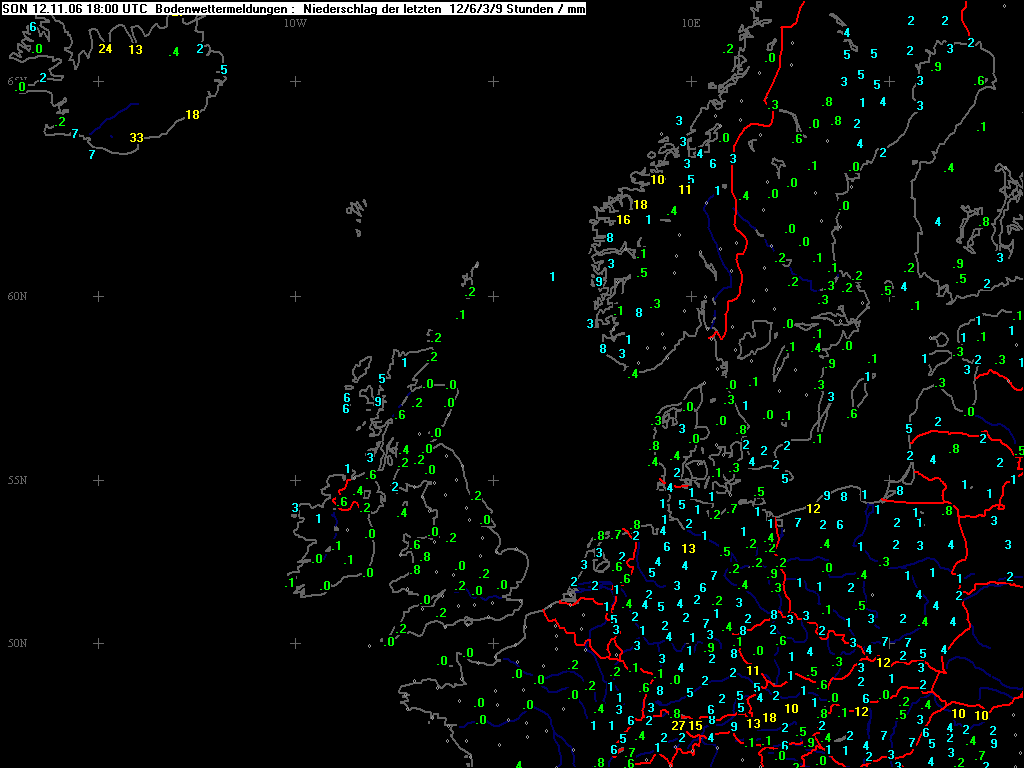Click the yellow 10 on Norway's coast
This screenshot has width=1024, height=768.
657,180
